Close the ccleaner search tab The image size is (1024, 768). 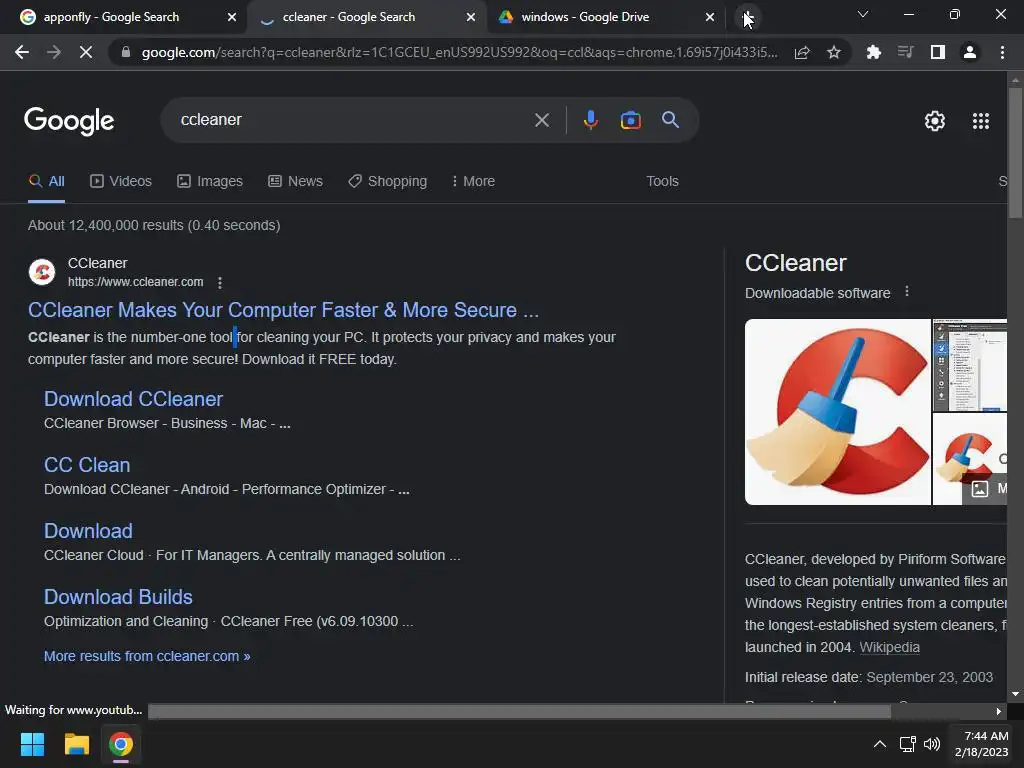click(x=470, y=17)
